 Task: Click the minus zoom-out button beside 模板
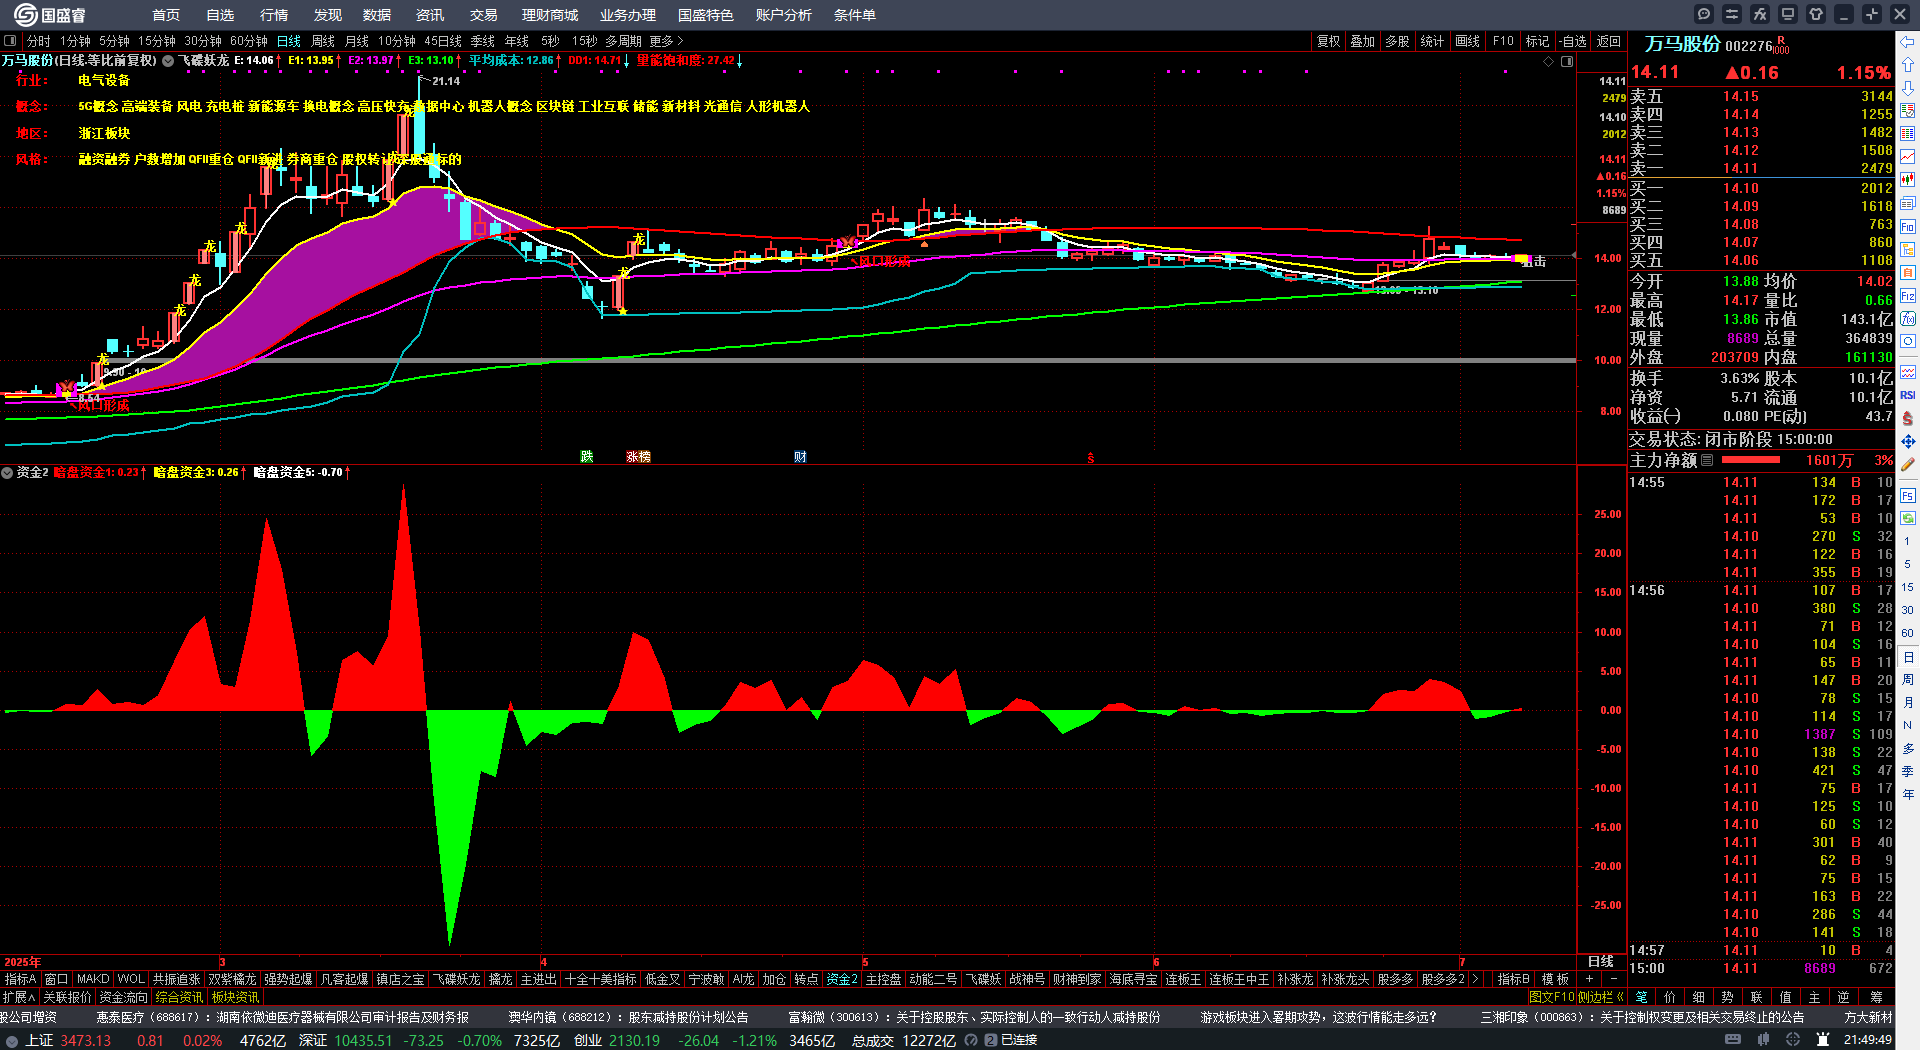tap(1613, 979)
